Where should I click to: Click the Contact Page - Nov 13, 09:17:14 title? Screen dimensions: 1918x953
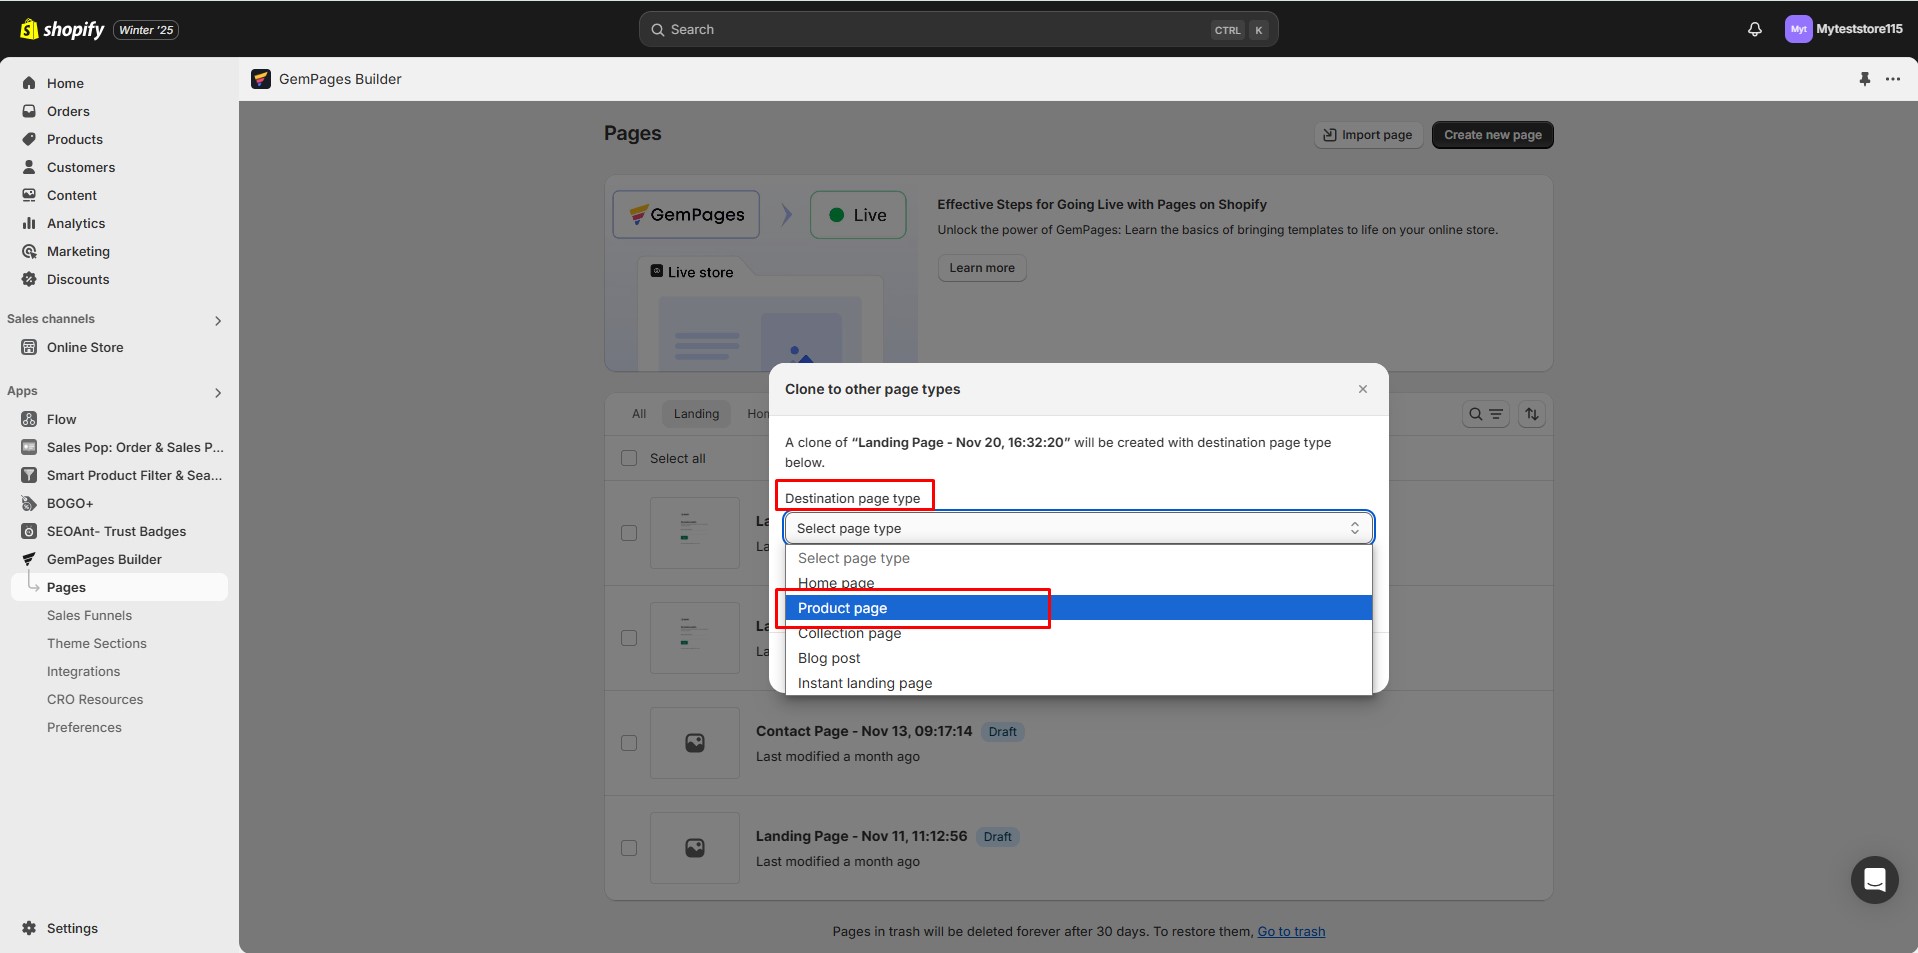(x=864, y=731)
